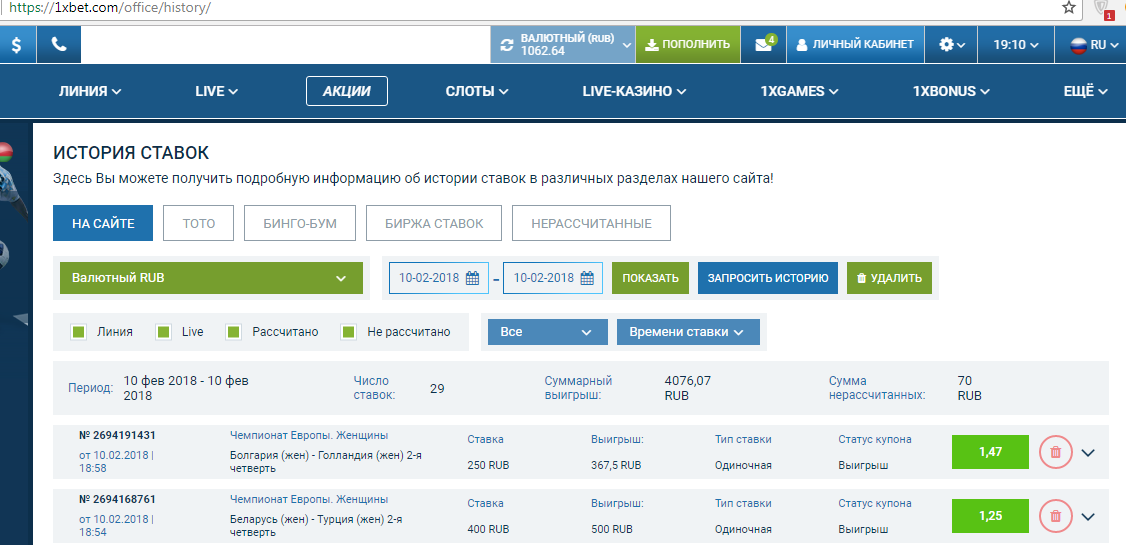
Task: Click the refresh balance icon
Action: (506, 45)
